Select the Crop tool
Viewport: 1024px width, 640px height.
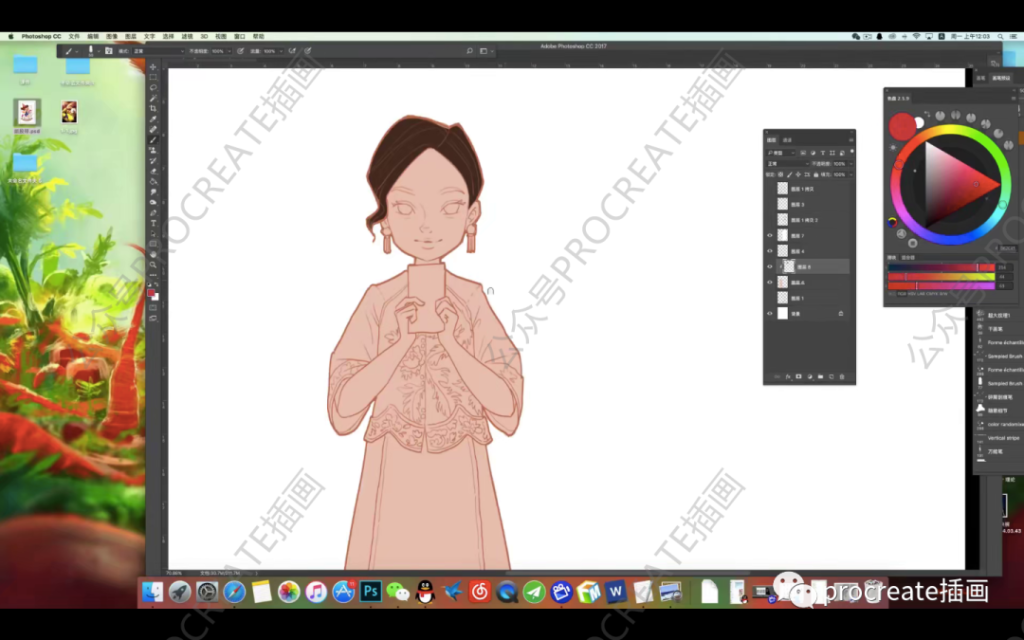pyautogui.click(x=153, y=108)
